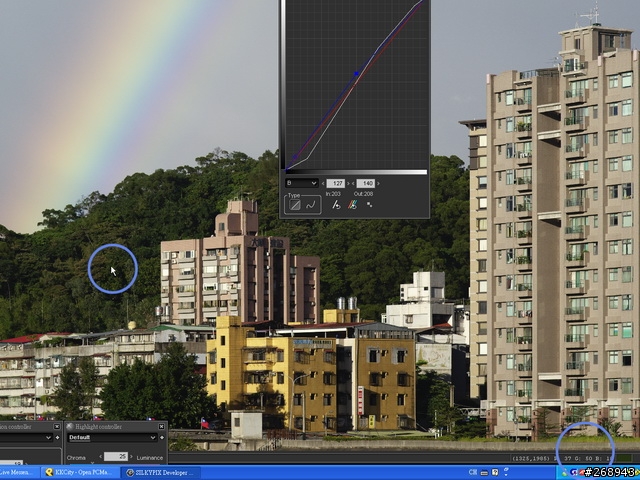The image size is (640, 480).
Task: Click the left controller preset add icon
Action: [x=58, y=438]
